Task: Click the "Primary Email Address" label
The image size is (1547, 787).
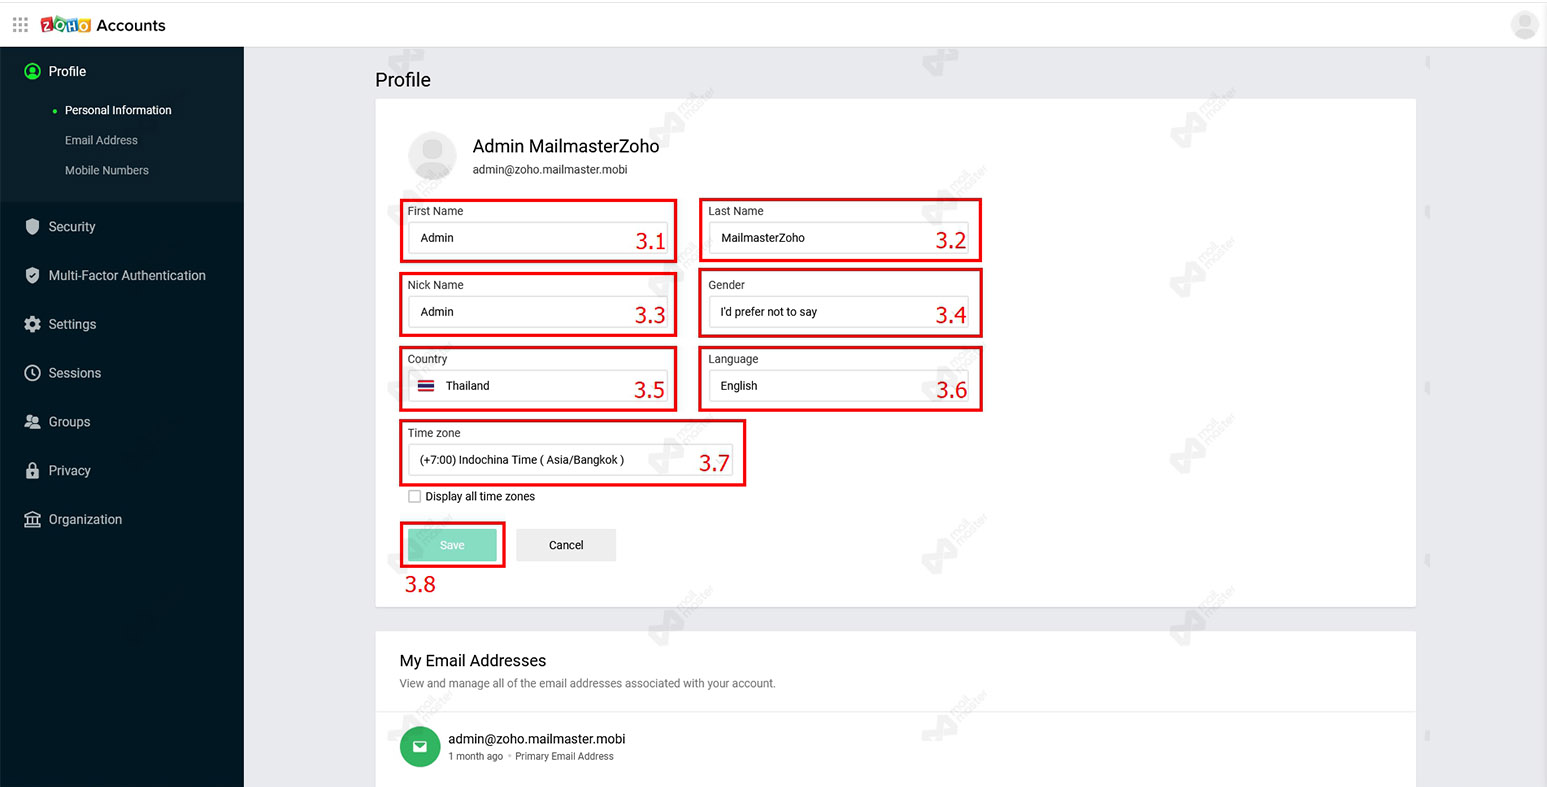Action: [x=564, y=757]
